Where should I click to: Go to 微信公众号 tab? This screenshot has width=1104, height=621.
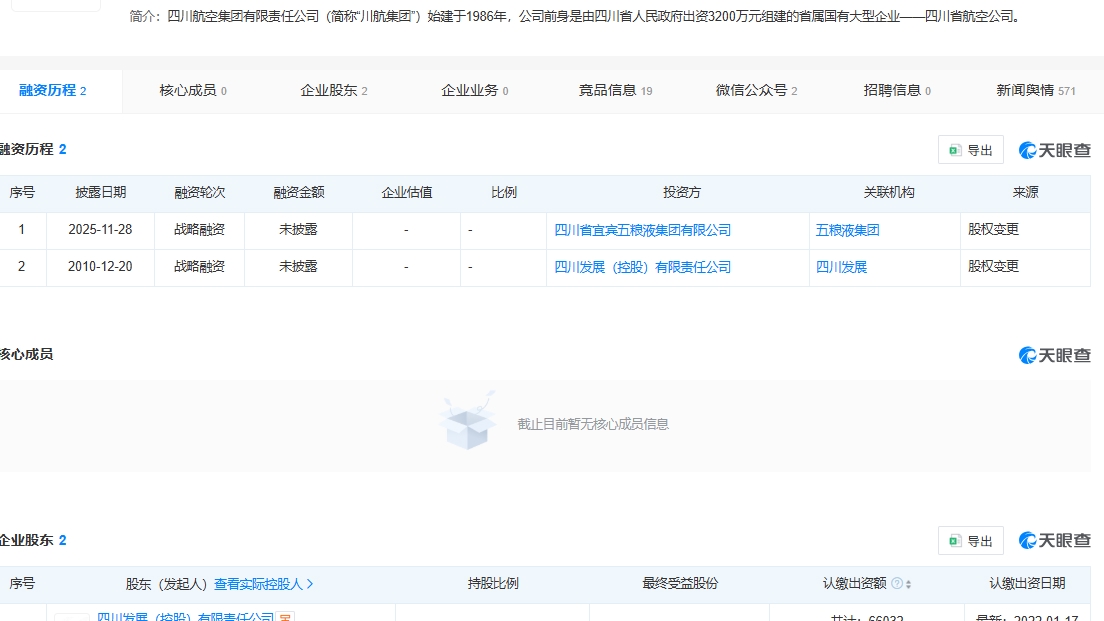755,91
